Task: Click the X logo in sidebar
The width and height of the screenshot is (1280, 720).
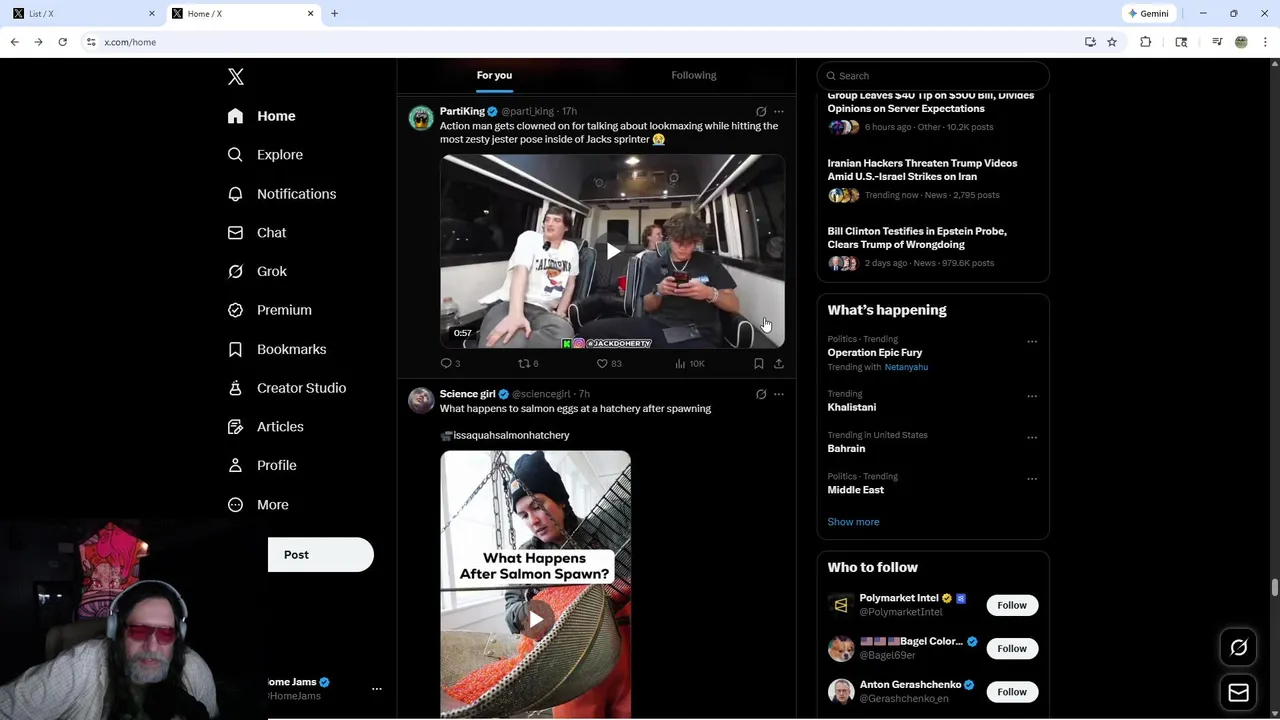Action: pyautogui.click(x=236, y=77)
